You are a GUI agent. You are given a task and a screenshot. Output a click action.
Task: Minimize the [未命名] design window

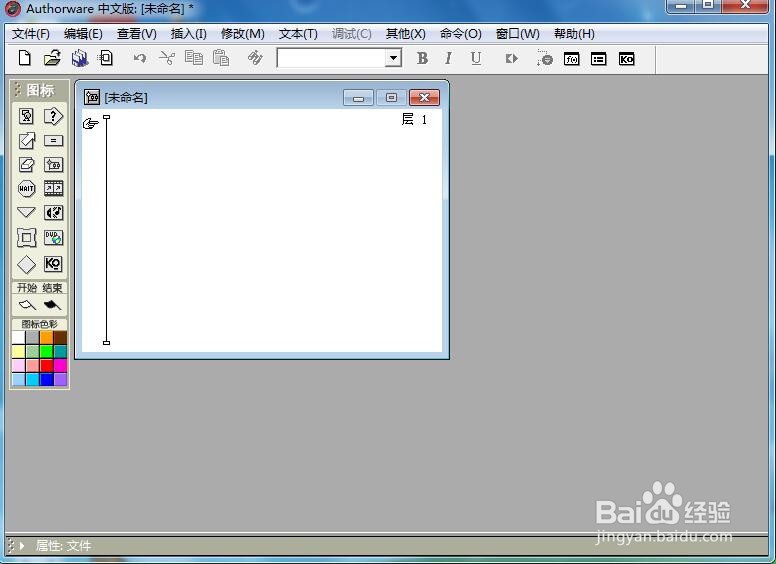(x=358, y=97)
